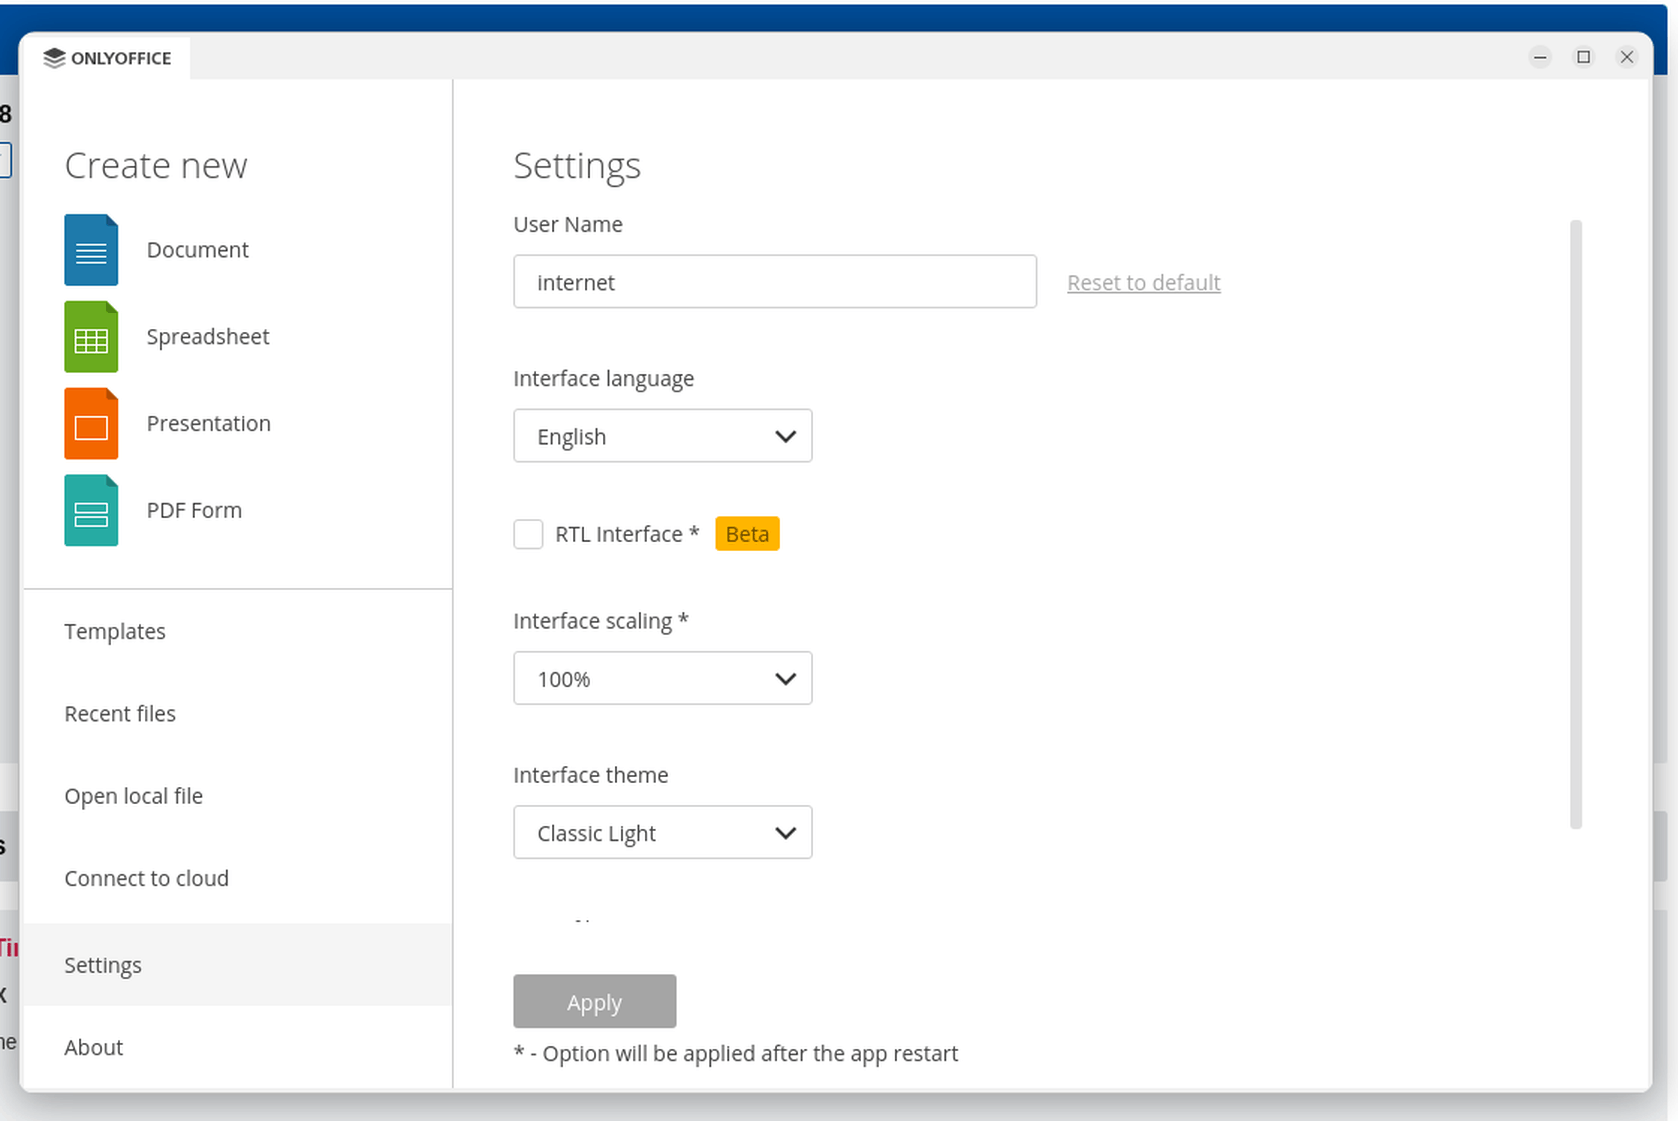This screenshot has width=1678, height=1121.
Task: Enable the RTL Interface option
Action: 528,533
